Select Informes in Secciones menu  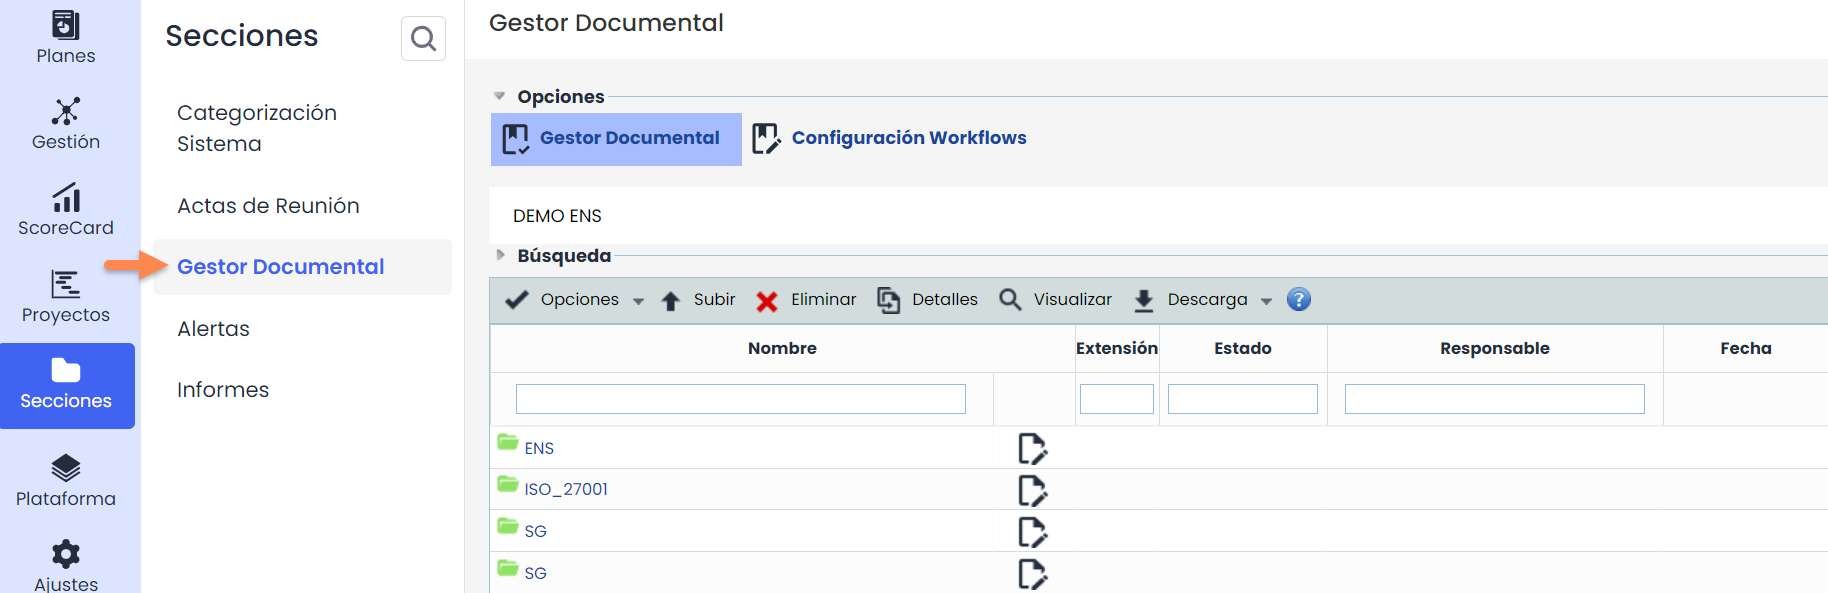[x=223, y=390]
